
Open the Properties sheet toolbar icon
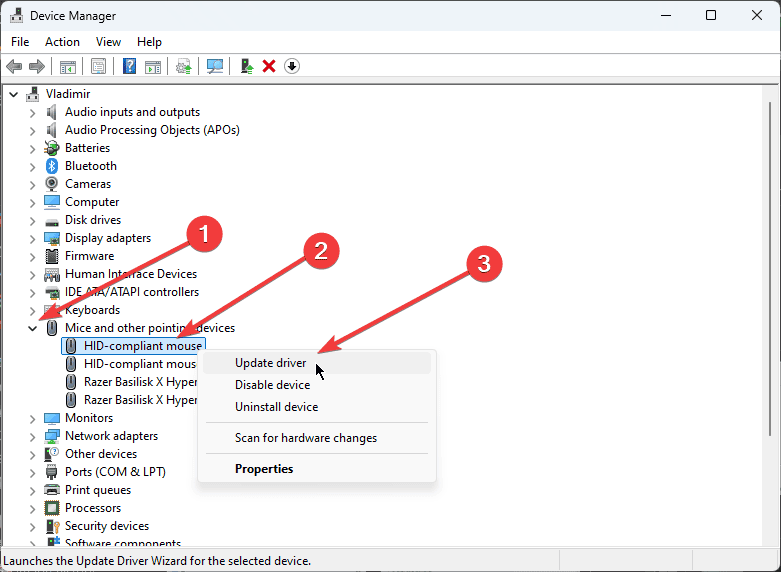coord(99,66)
